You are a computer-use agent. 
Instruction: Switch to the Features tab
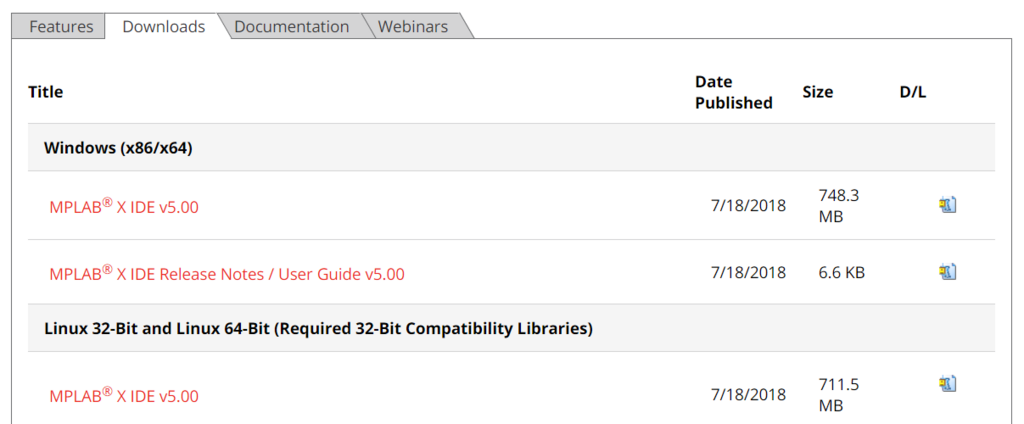pos(61,27)
